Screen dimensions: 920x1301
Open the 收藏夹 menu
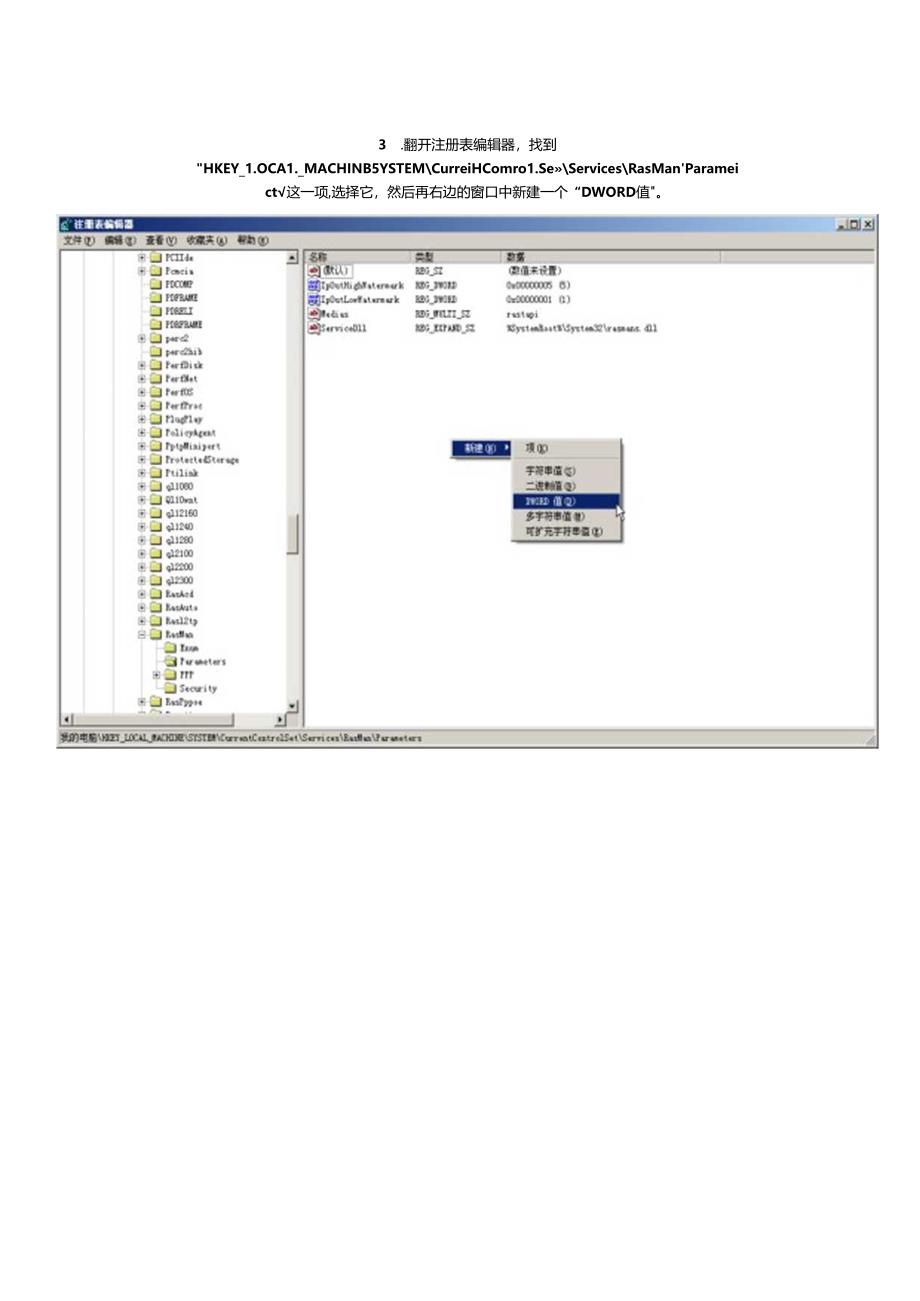[206, 241]
